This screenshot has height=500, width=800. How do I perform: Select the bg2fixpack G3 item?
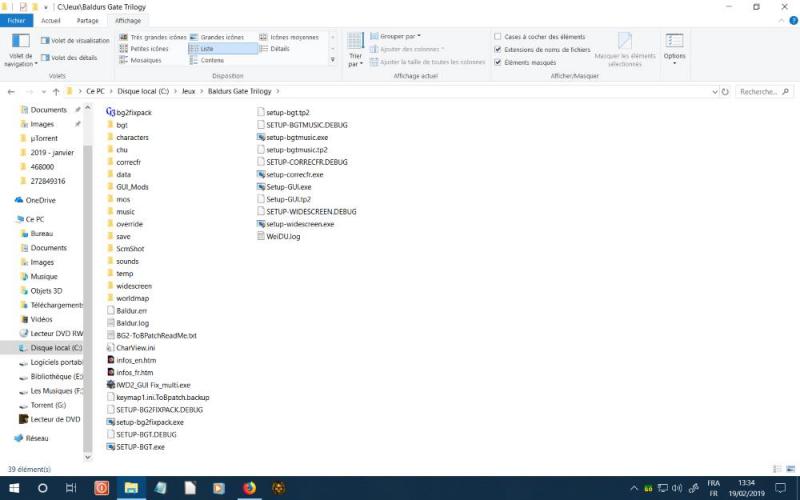(129, 112)
